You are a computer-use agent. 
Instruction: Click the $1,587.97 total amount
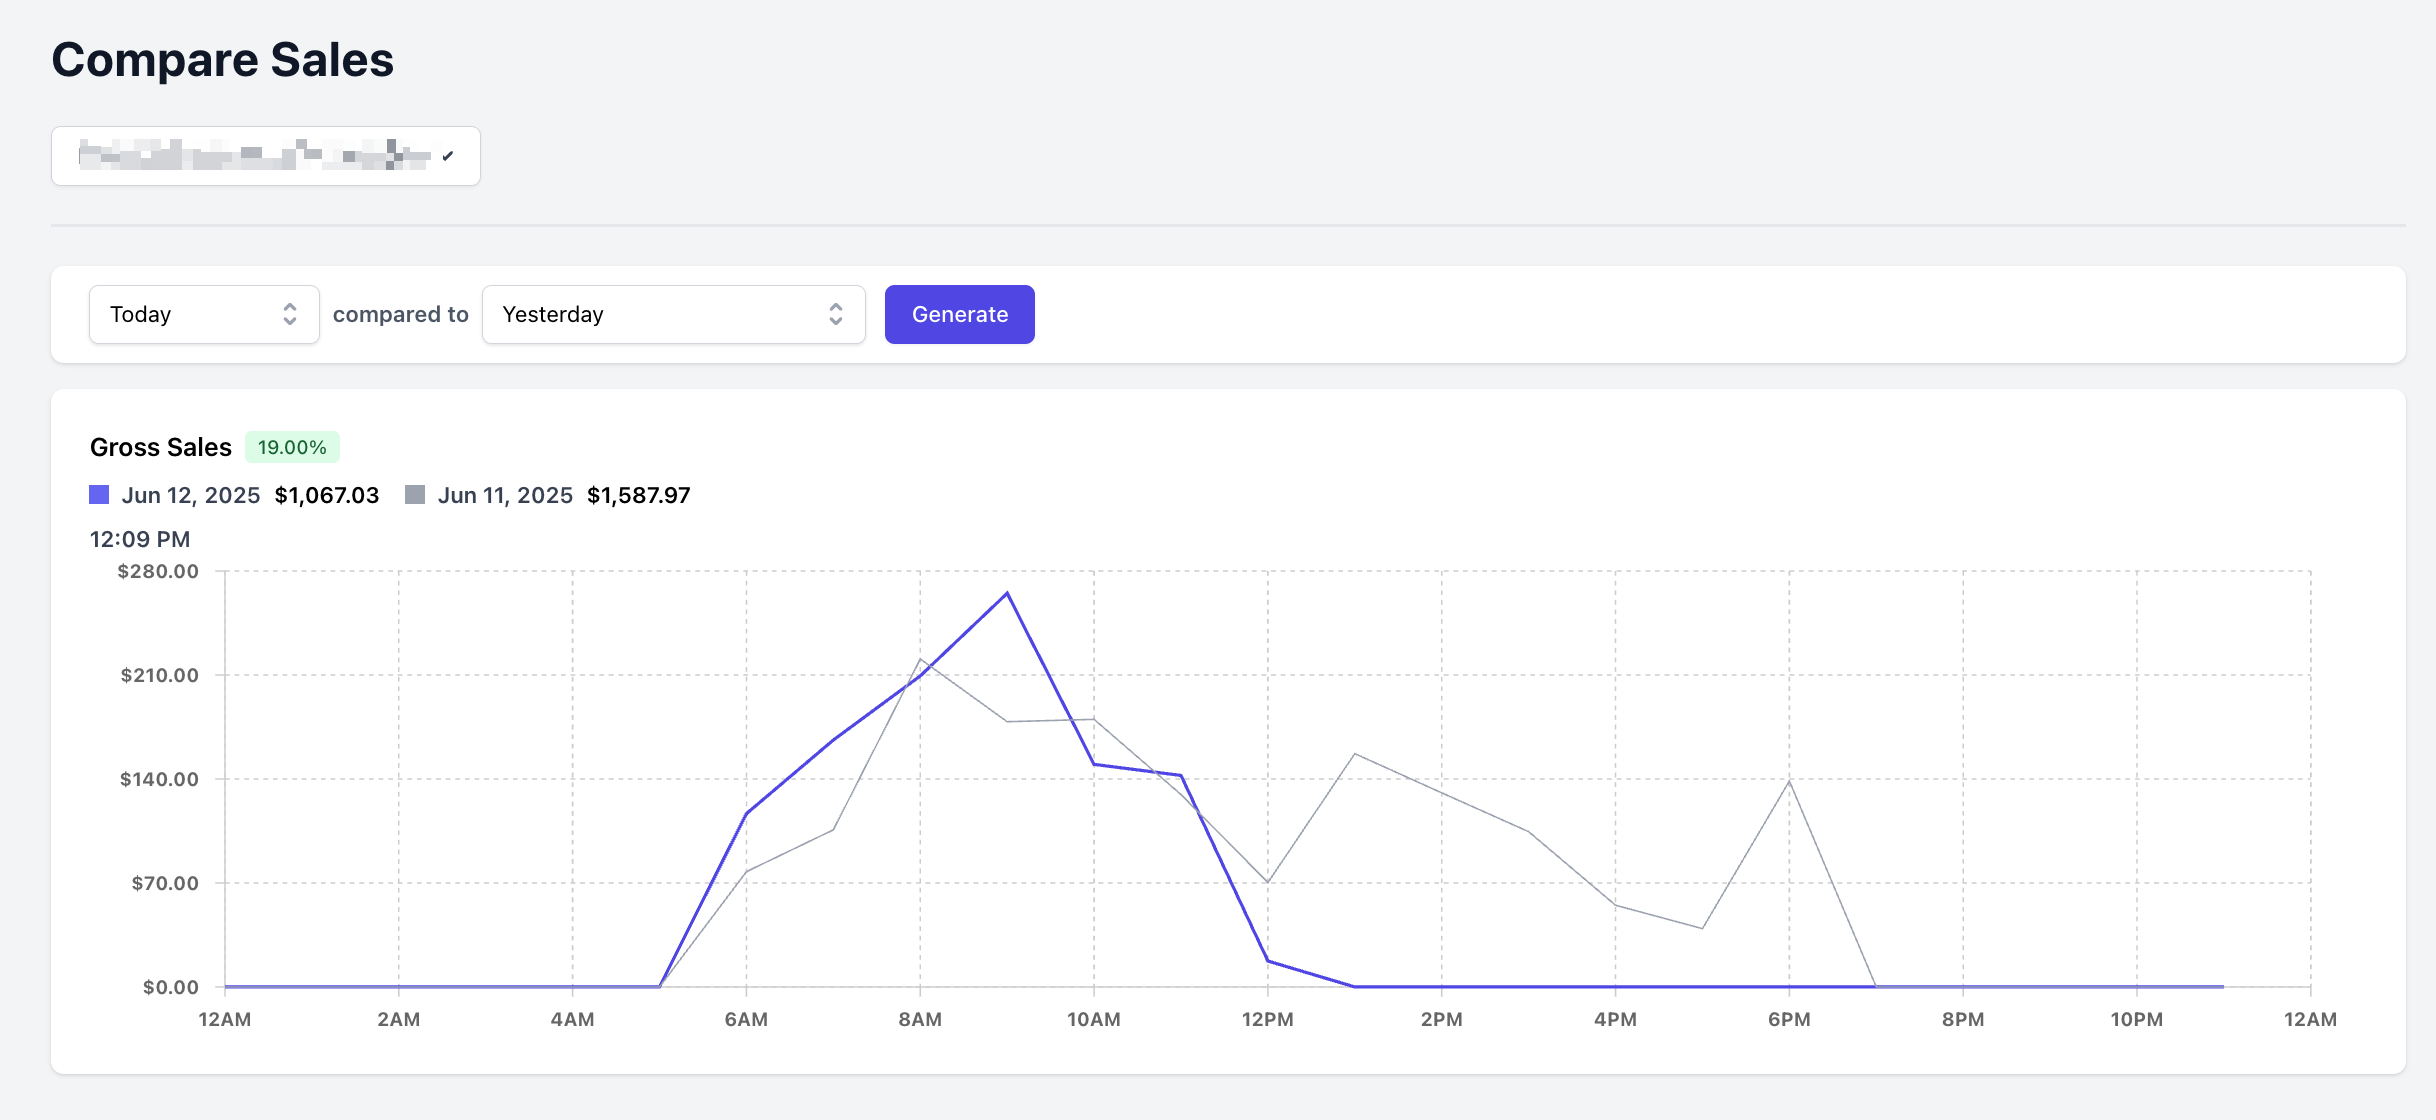click(x=638, y=495)
